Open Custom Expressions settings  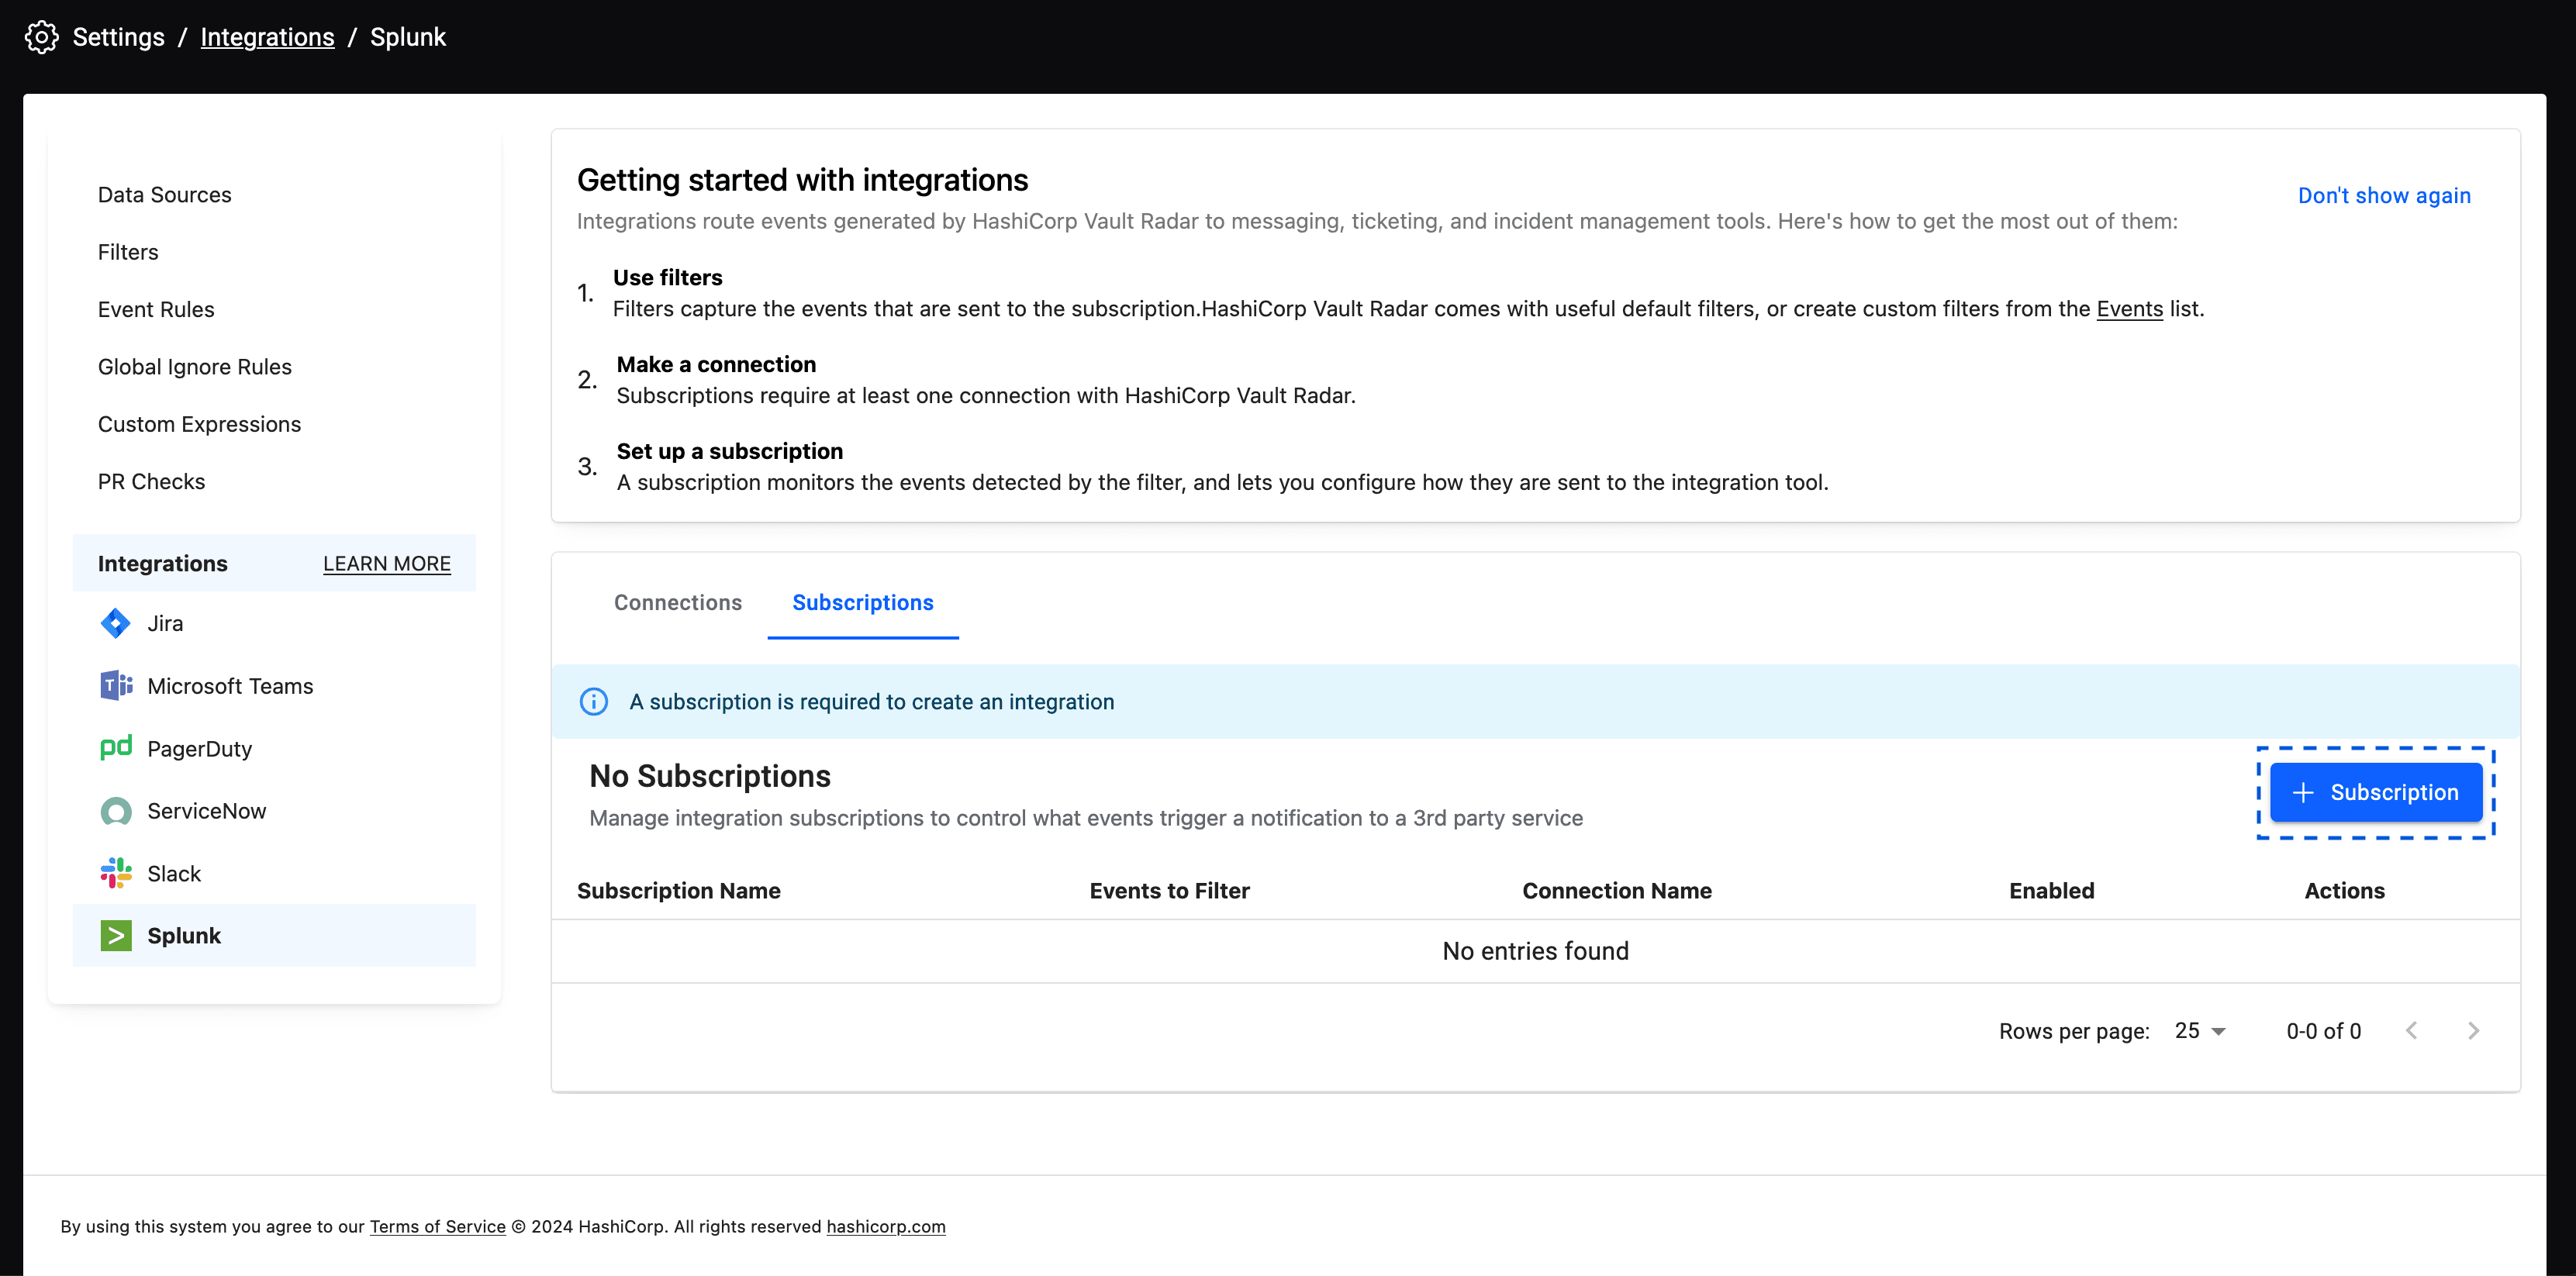(200, 424)
